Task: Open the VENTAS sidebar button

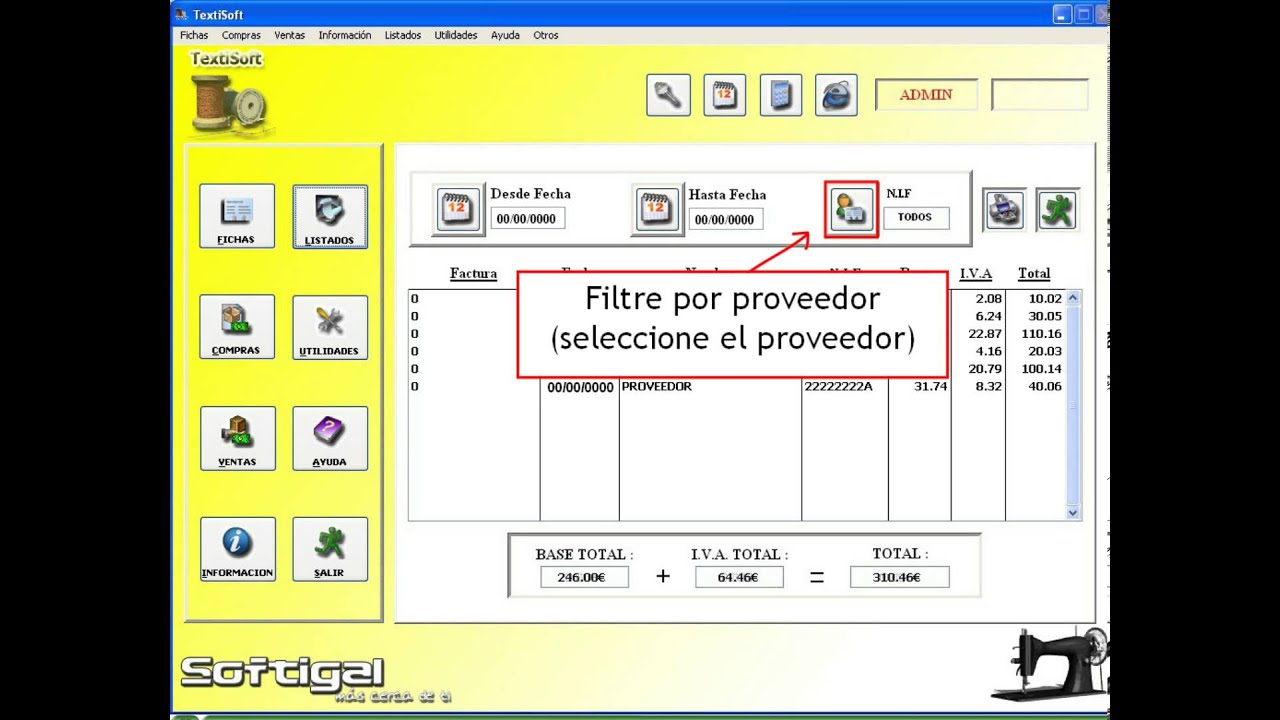Action: click(x=237, y=438)
